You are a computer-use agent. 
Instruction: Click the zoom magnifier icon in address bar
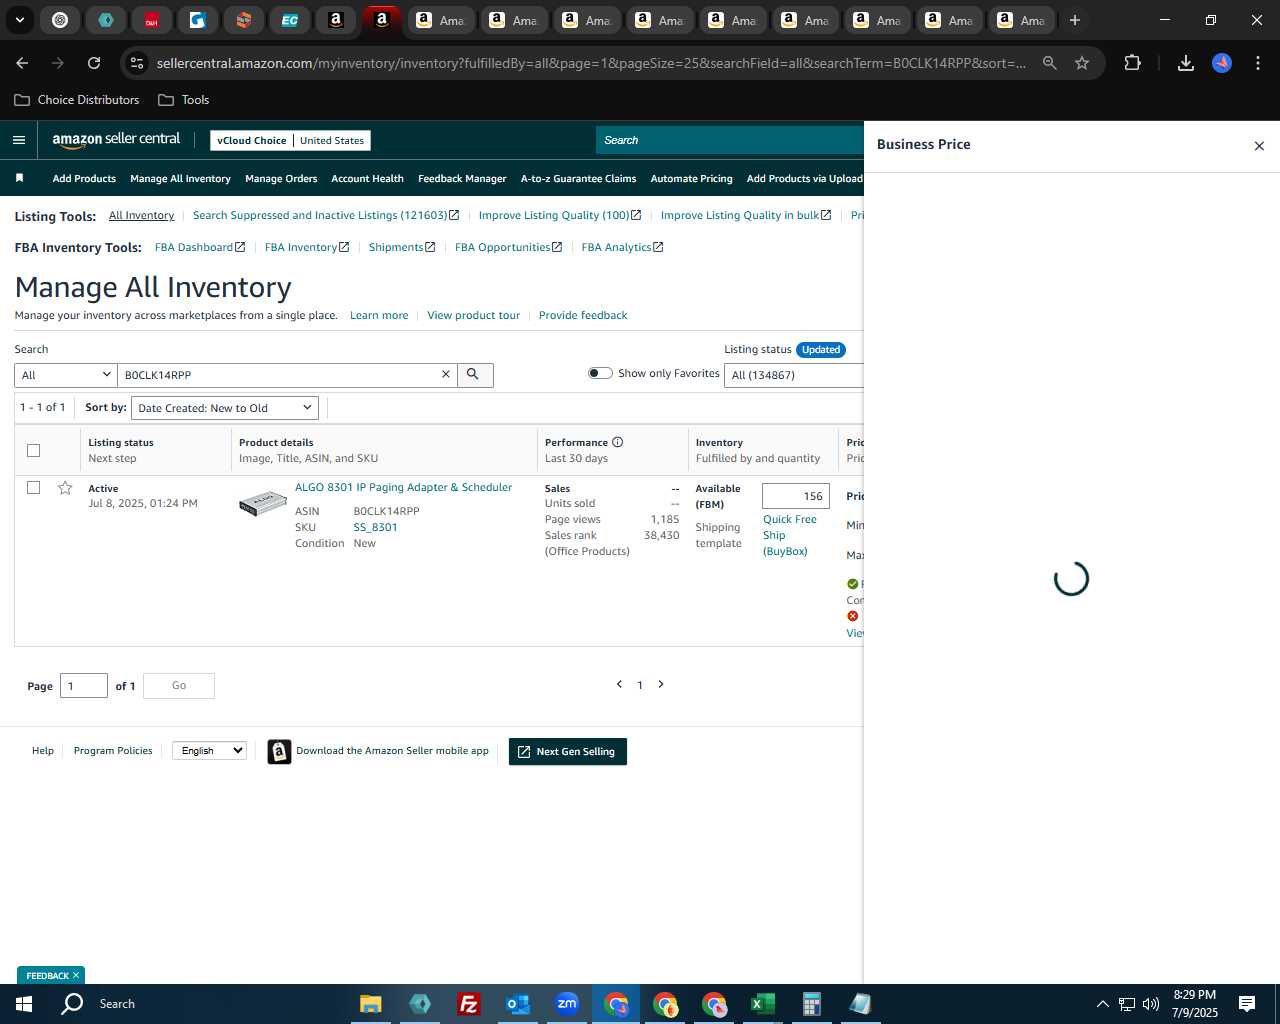pos(1049,63)
